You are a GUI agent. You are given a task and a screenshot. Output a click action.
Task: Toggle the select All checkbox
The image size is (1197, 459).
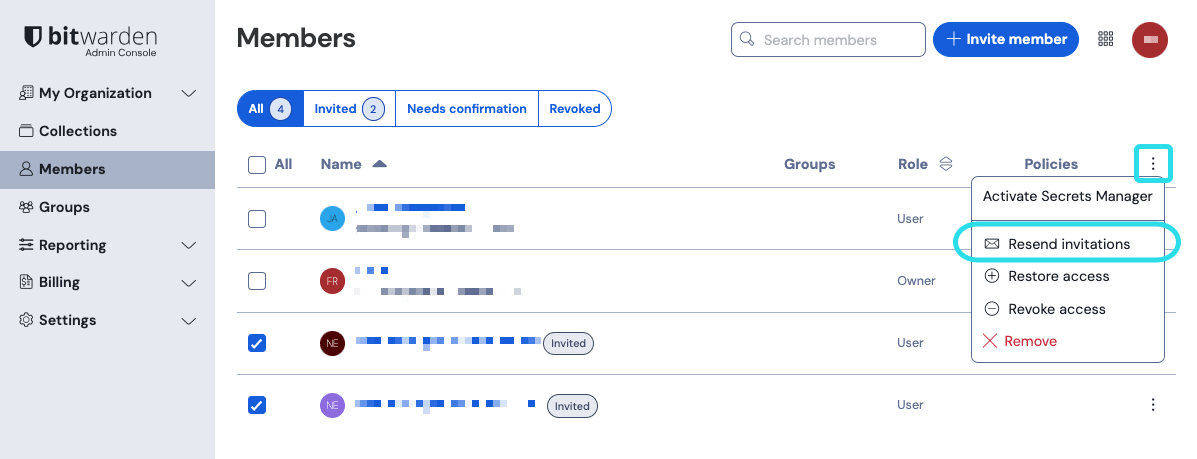(257, 164)
